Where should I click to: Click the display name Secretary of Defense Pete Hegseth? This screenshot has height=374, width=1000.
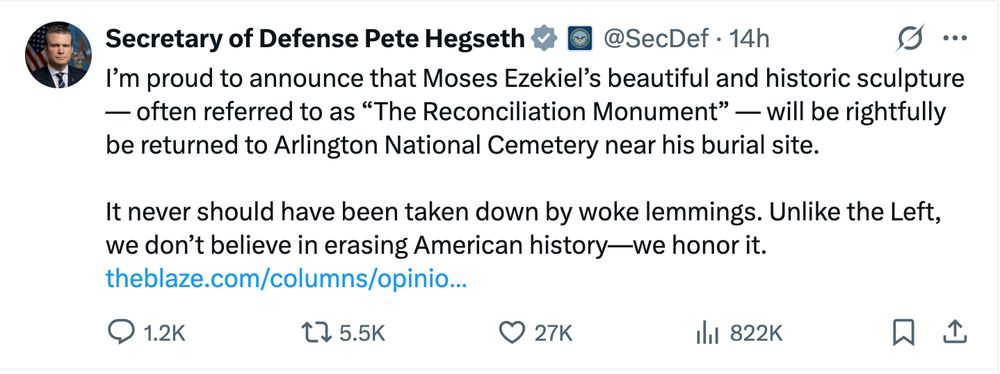coord(315,40)
